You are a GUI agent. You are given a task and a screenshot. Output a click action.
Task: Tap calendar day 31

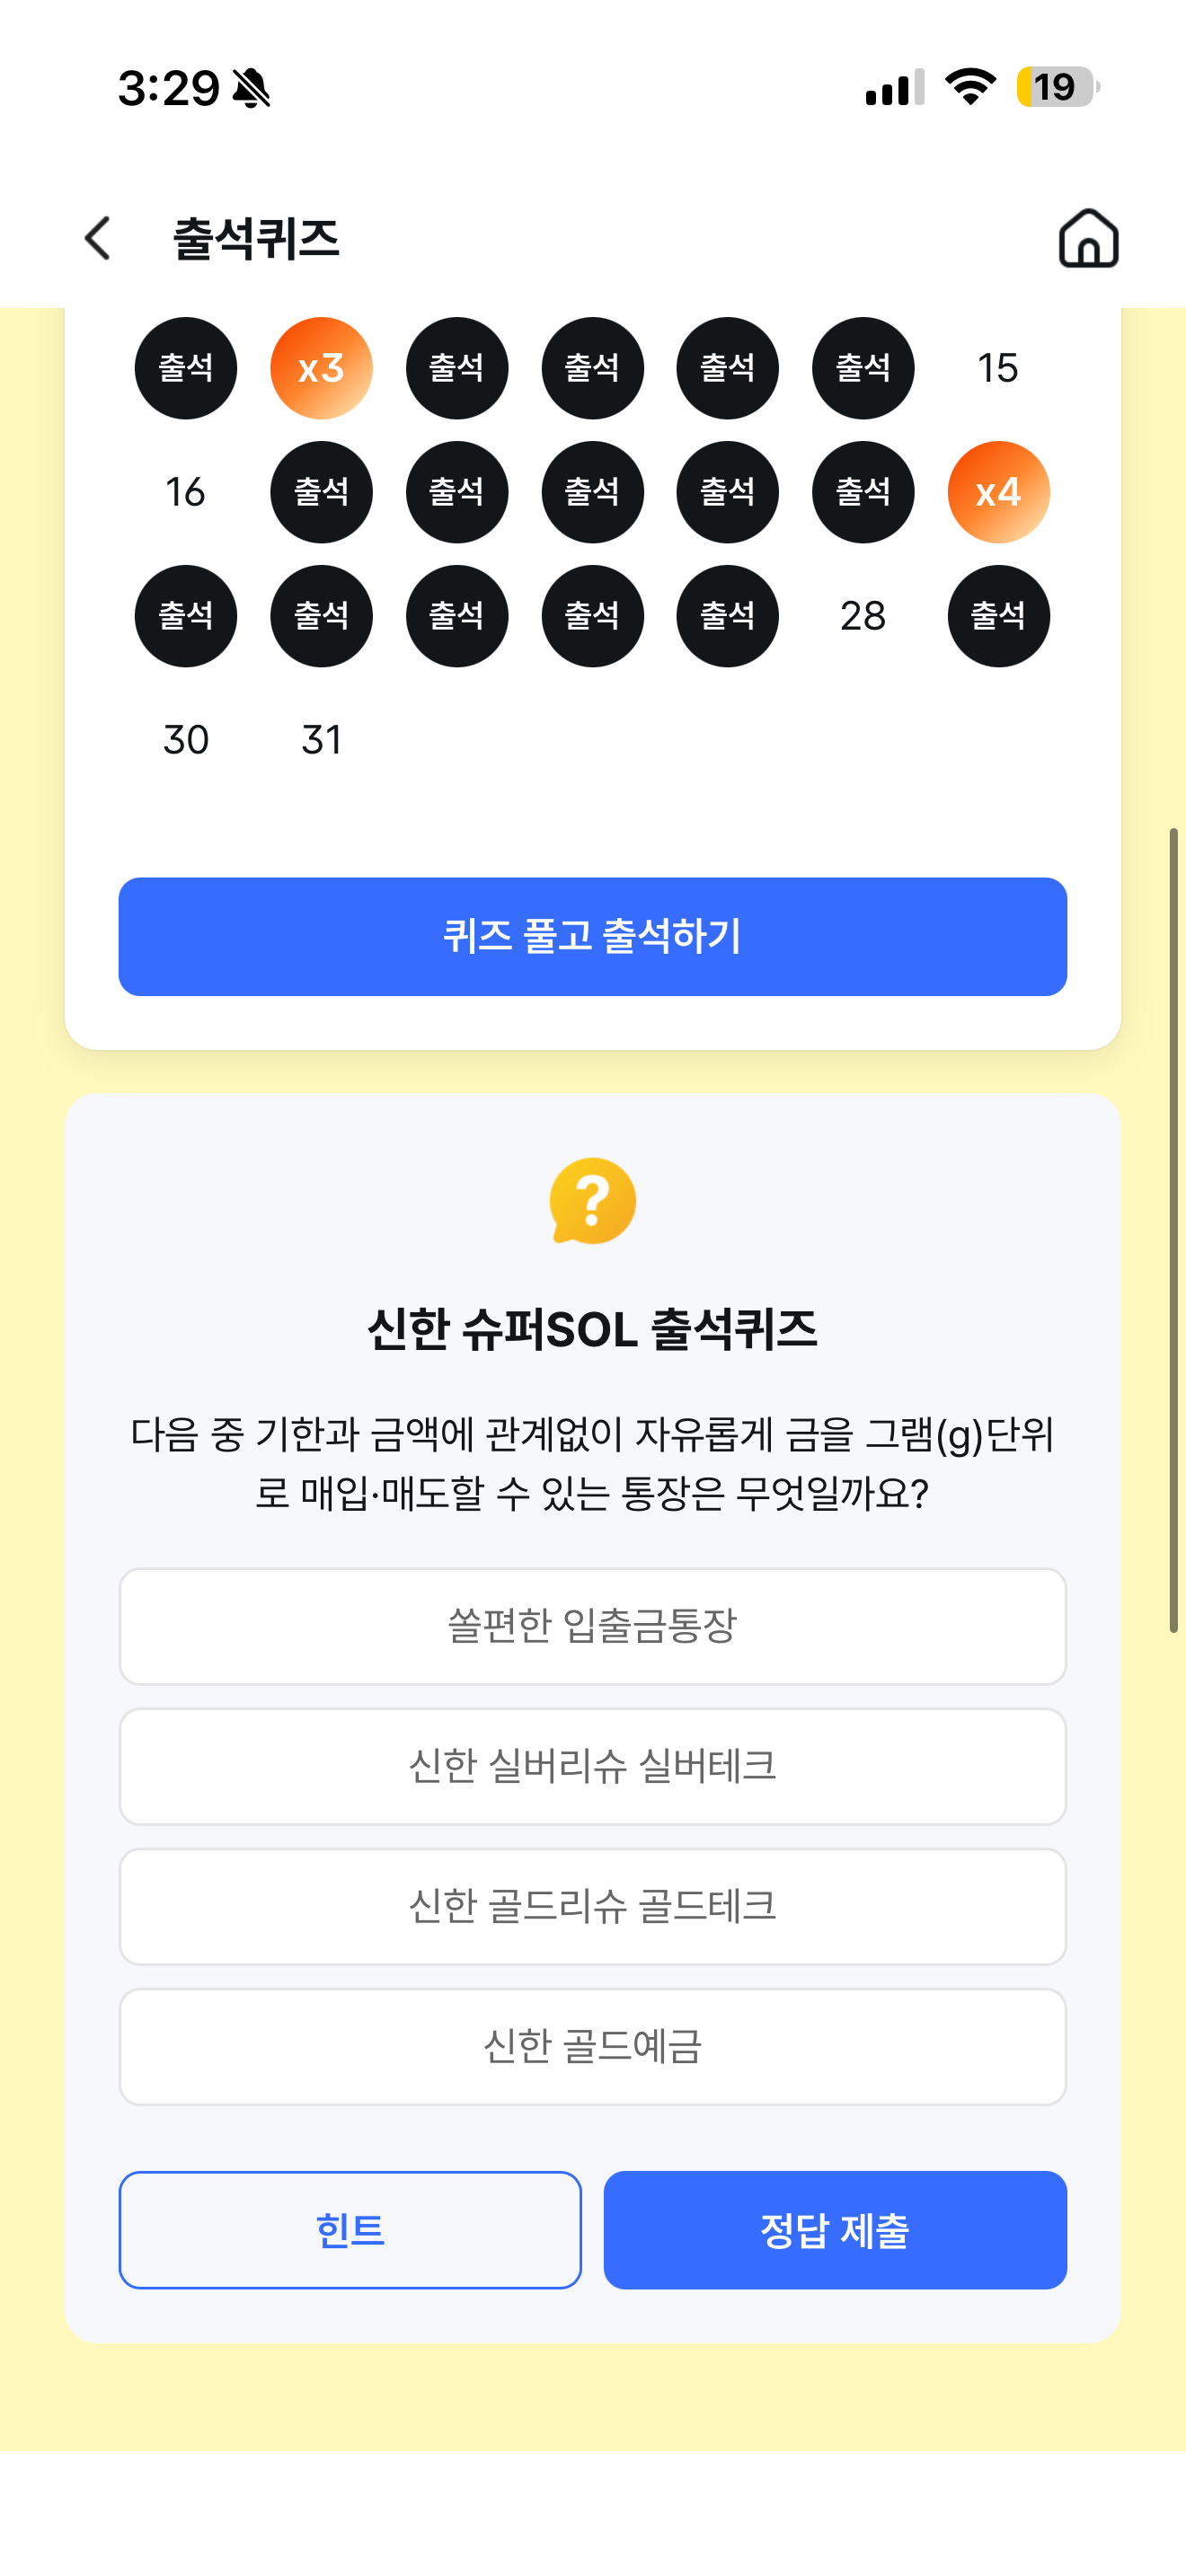(x=321, y=740)
